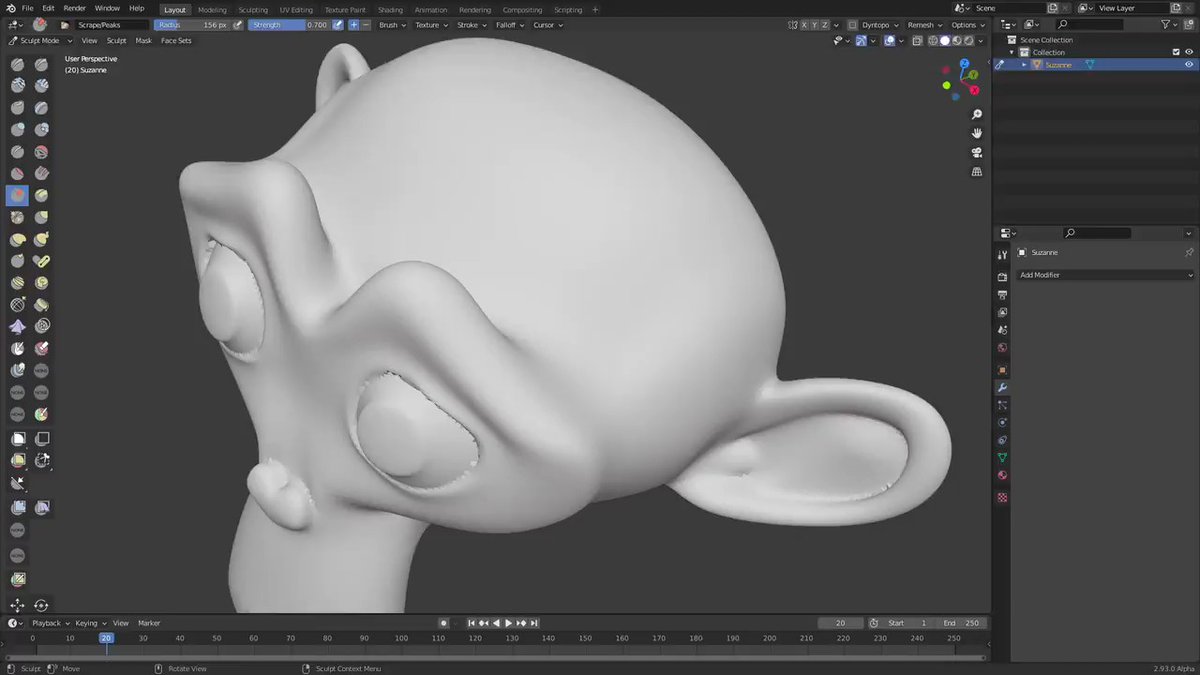Open the Falloff settings dropdown
Image resolution: width=1200 pixels, height=675 pixels.
510,25
